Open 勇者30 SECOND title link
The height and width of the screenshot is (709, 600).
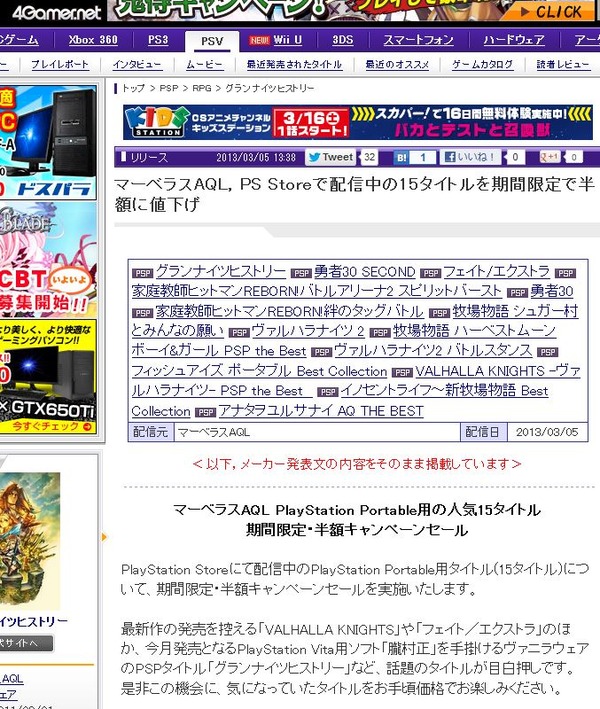click(x=364, y=271)
